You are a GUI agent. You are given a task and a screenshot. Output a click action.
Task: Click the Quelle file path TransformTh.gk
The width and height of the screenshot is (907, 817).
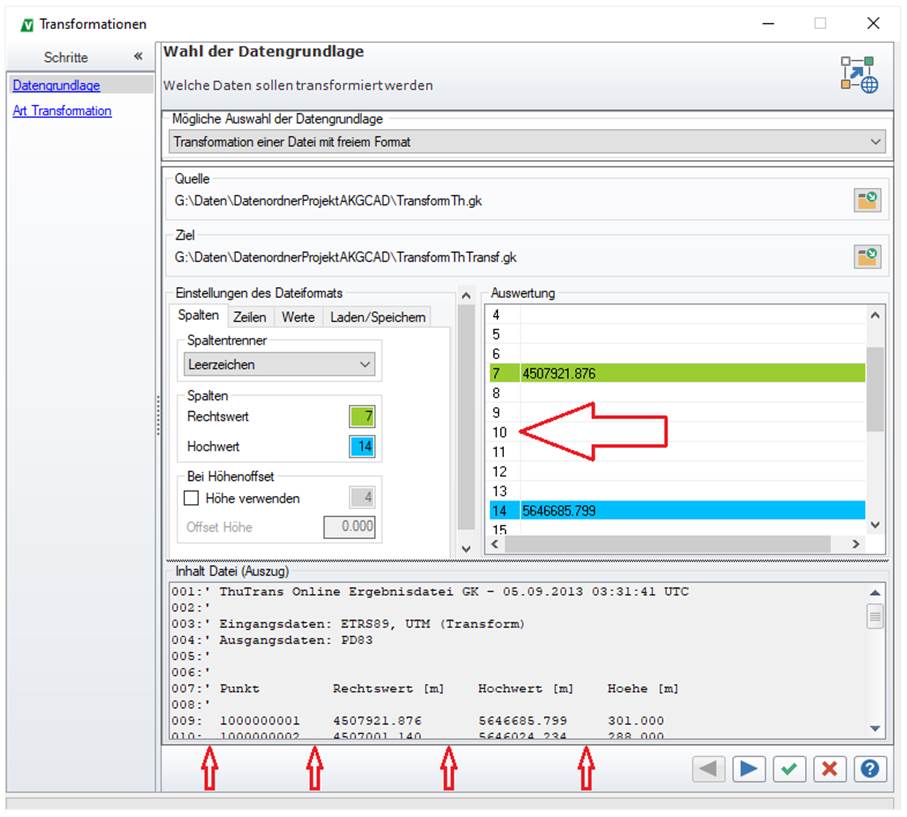tap(329, 201)
